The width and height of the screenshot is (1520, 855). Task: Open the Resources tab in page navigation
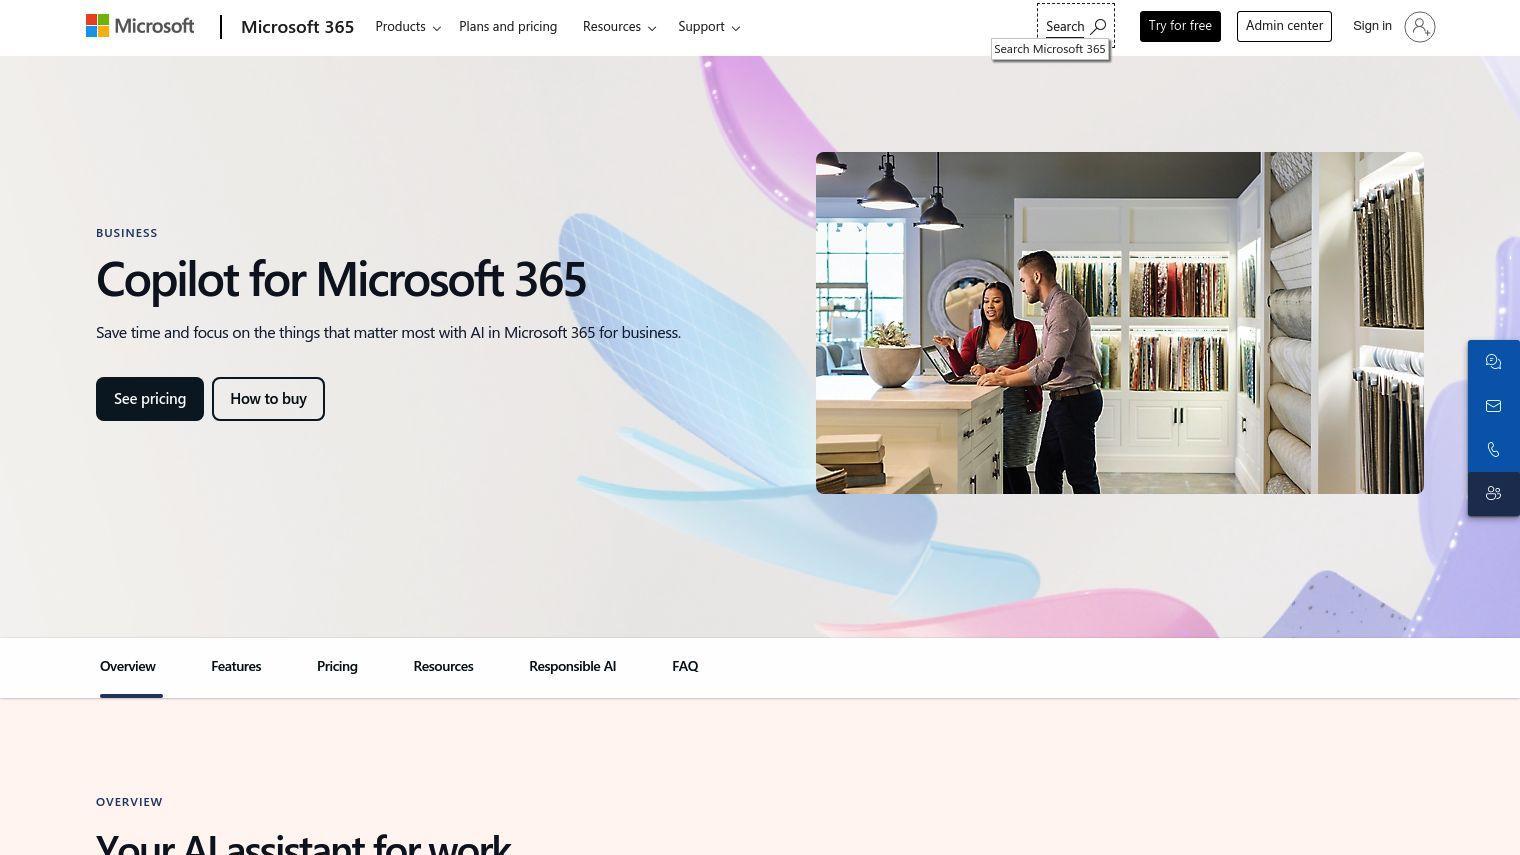point(443,667)
